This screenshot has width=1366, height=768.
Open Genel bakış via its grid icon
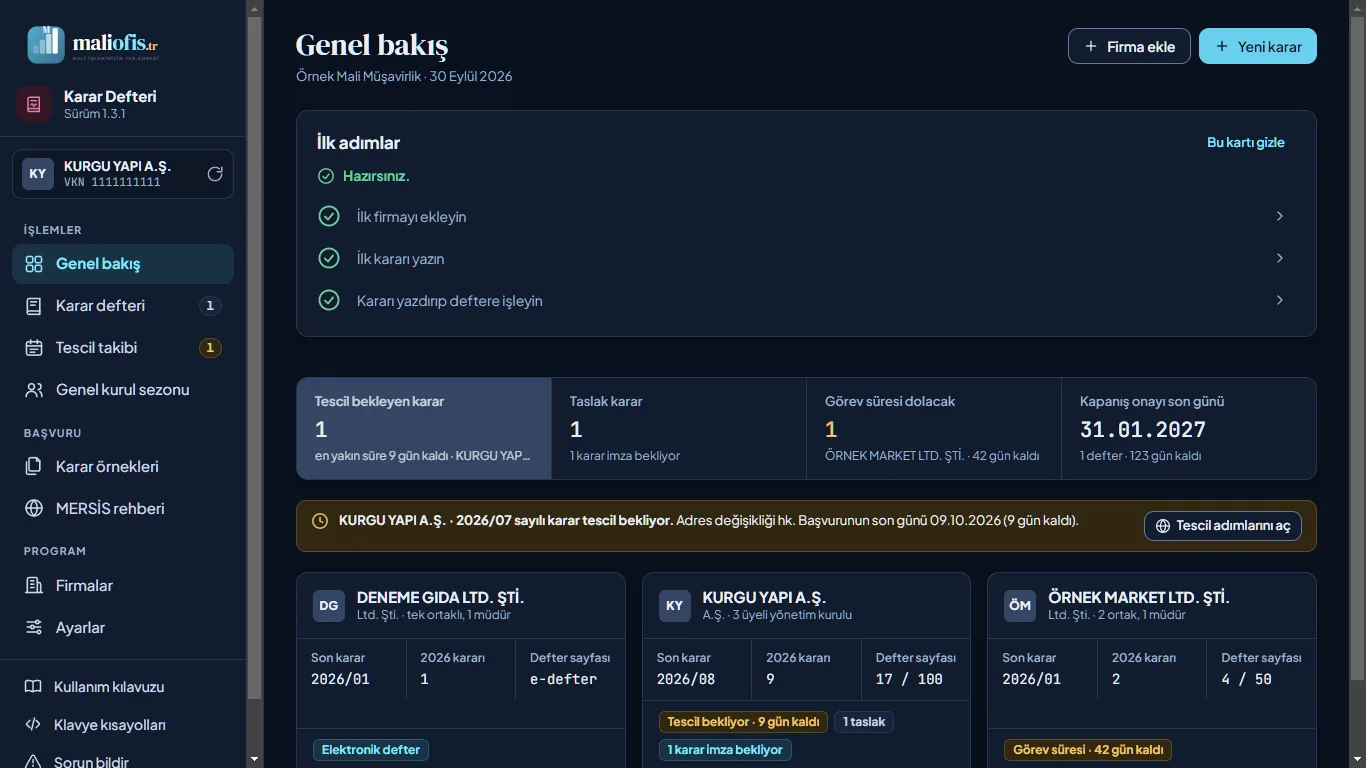(x=34, y=264)
